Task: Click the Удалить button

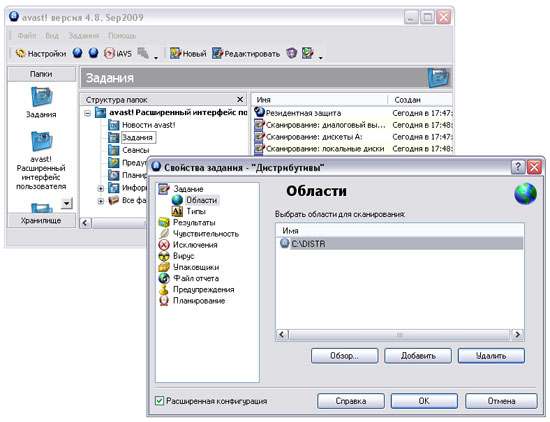Action: [491, 356]
